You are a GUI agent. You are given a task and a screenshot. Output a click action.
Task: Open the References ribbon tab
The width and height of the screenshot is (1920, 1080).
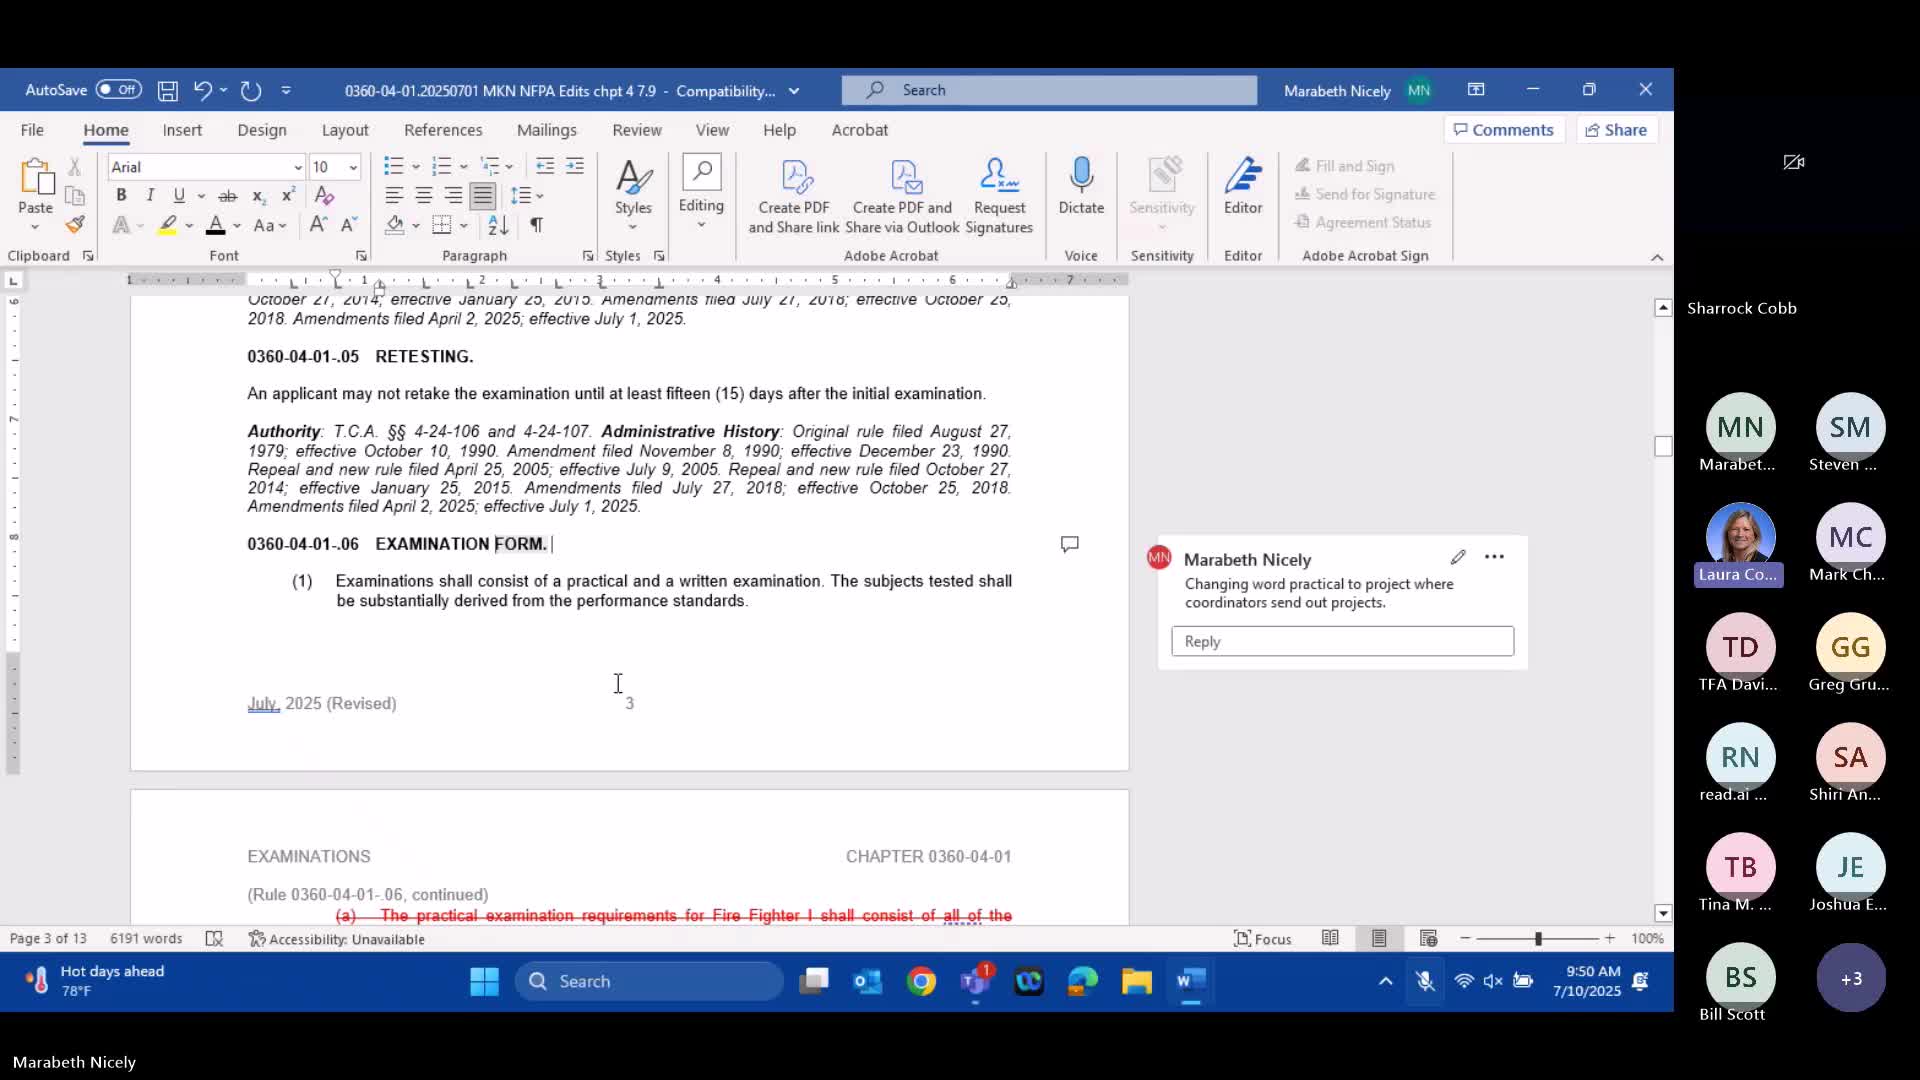tap(443, 130)
